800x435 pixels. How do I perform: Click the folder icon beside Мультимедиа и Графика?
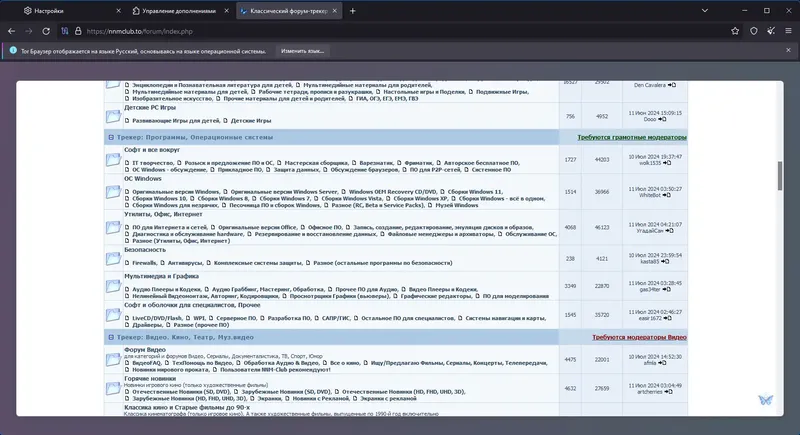(113, 286)
